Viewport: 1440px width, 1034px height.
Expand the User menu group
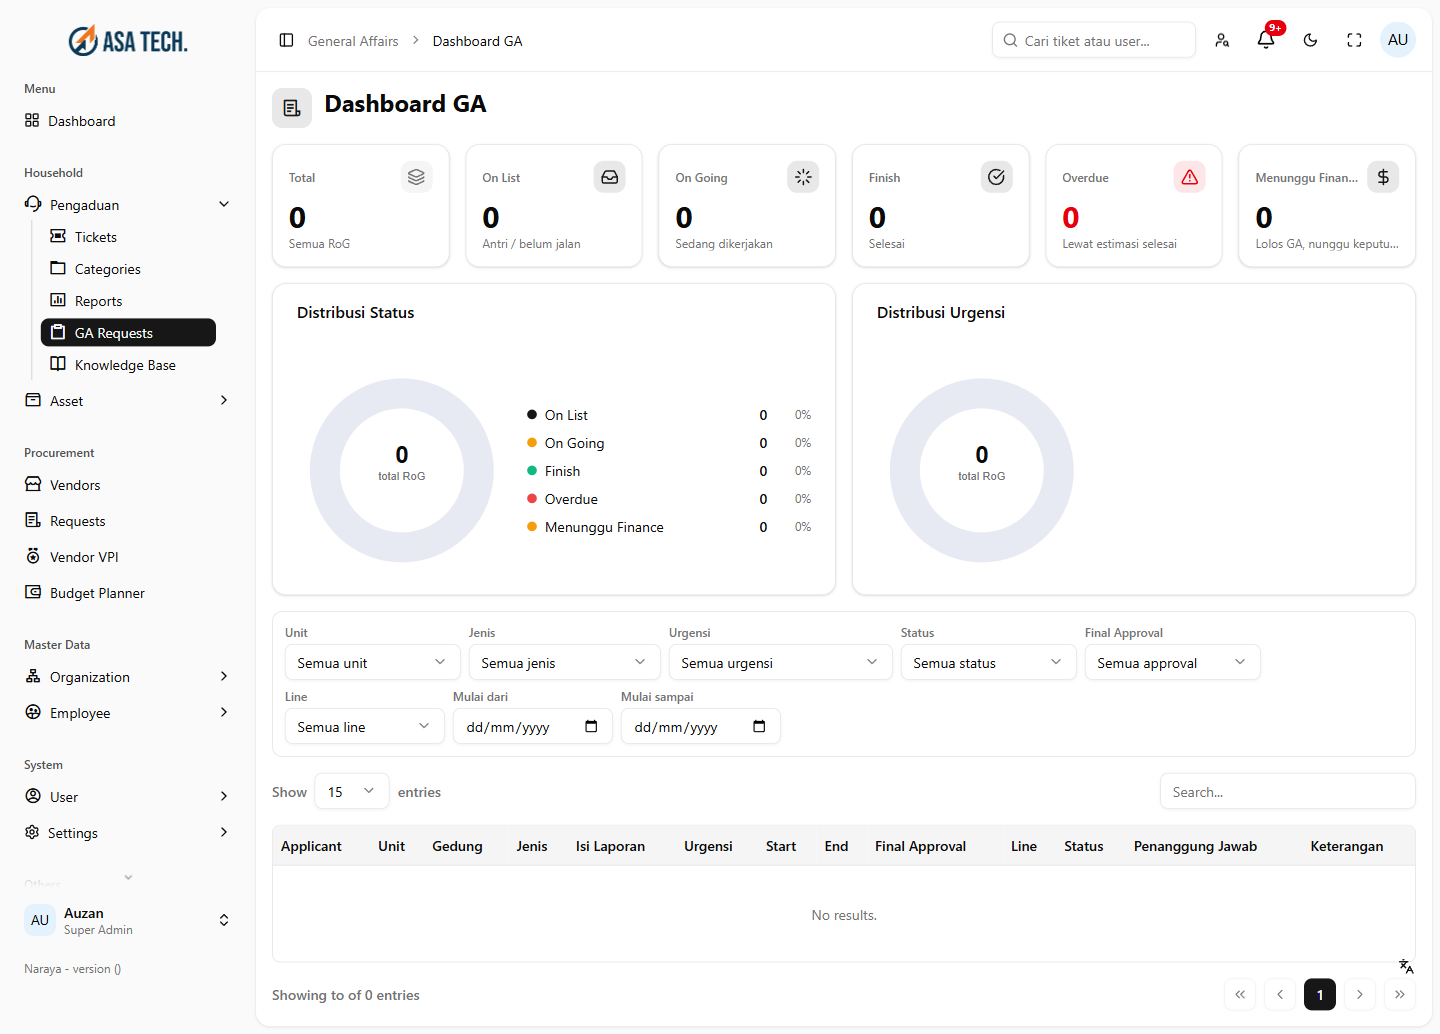[x=128, y=797]
